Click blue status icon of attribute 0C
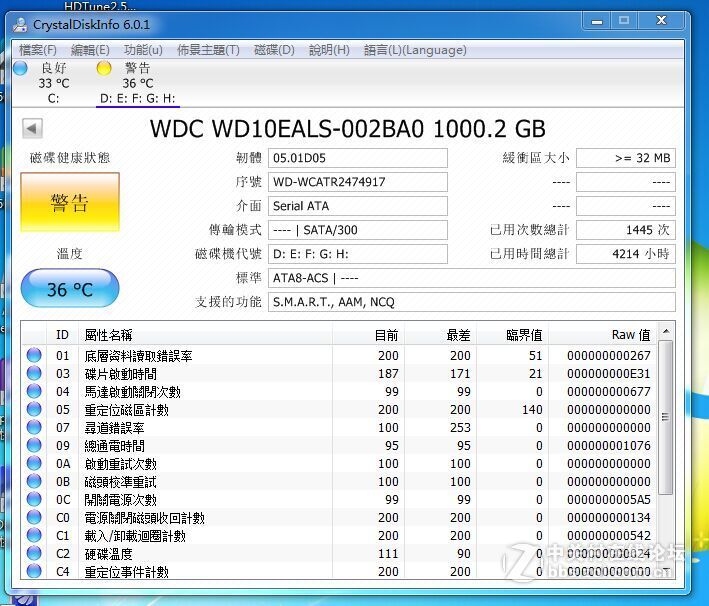The width and height of the screenshot is (709, 606). tap(34, 499)
